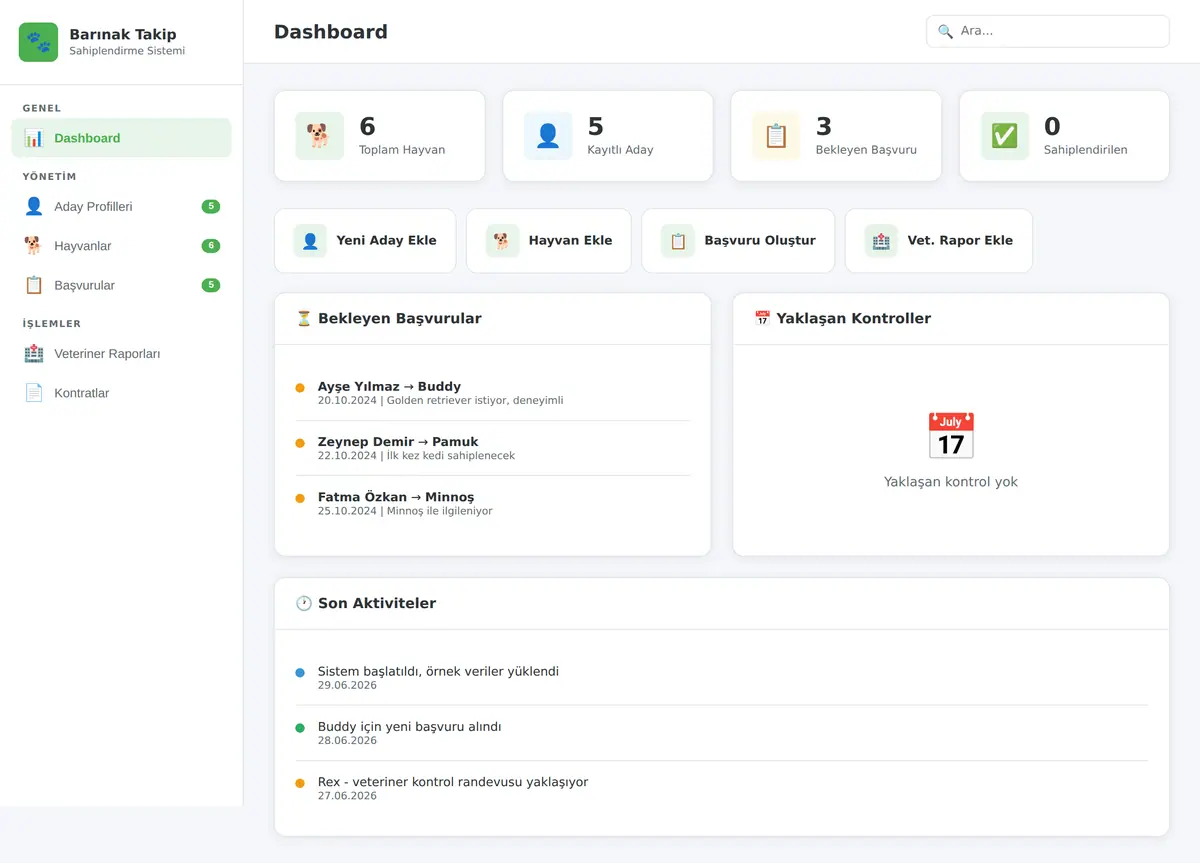The height and width of the screenshot is (863, 1200).
Task: Open the Zeynep Demir → Pamuk application
Action: pyautogui.click(x=493, y=448)
